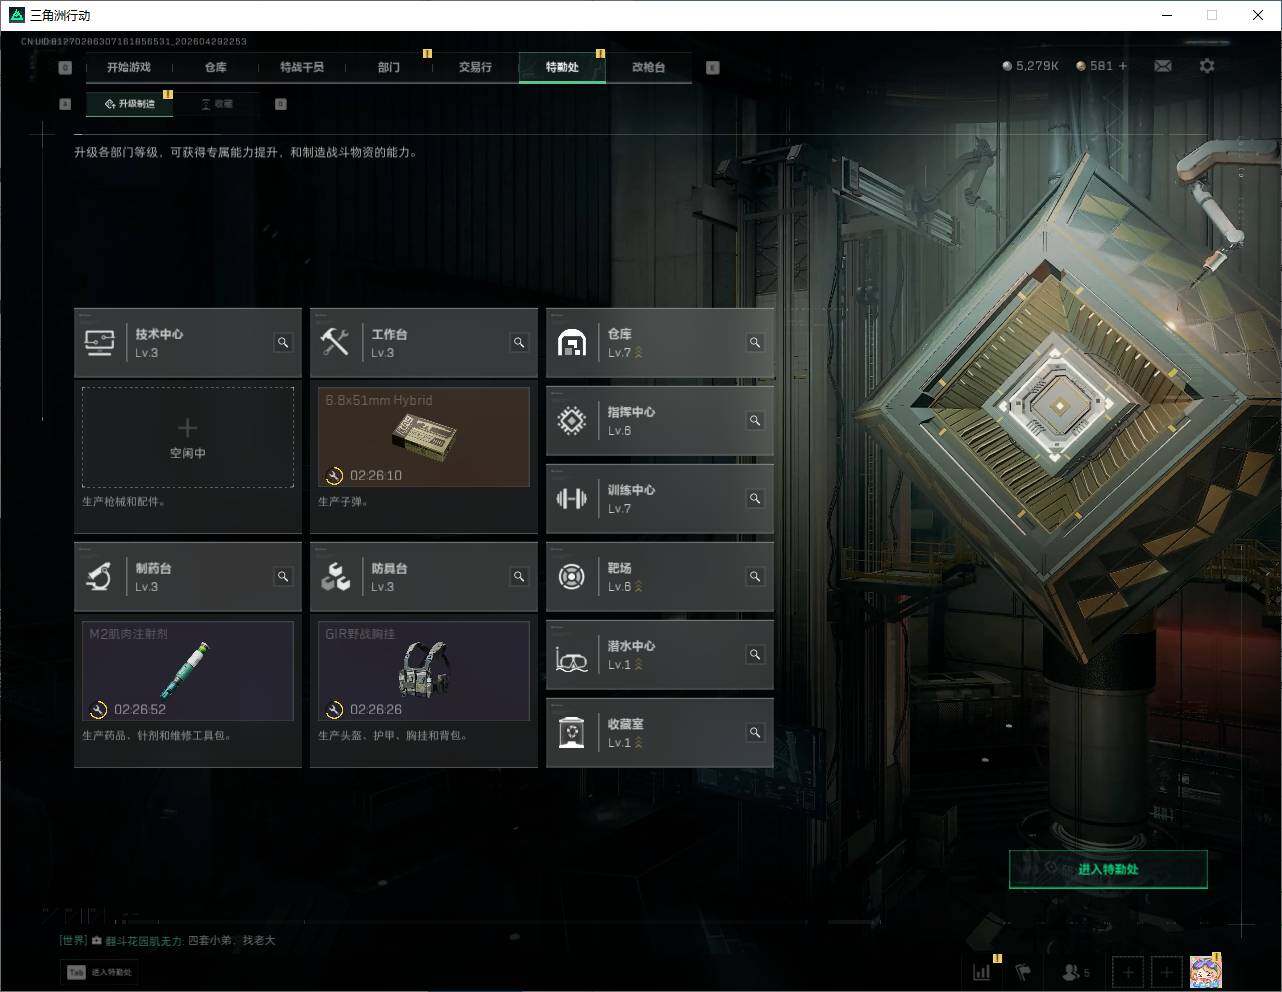
Task: Click the 仓库 Lv.7 upgrade arrow indicator
Action: point(638,352)
